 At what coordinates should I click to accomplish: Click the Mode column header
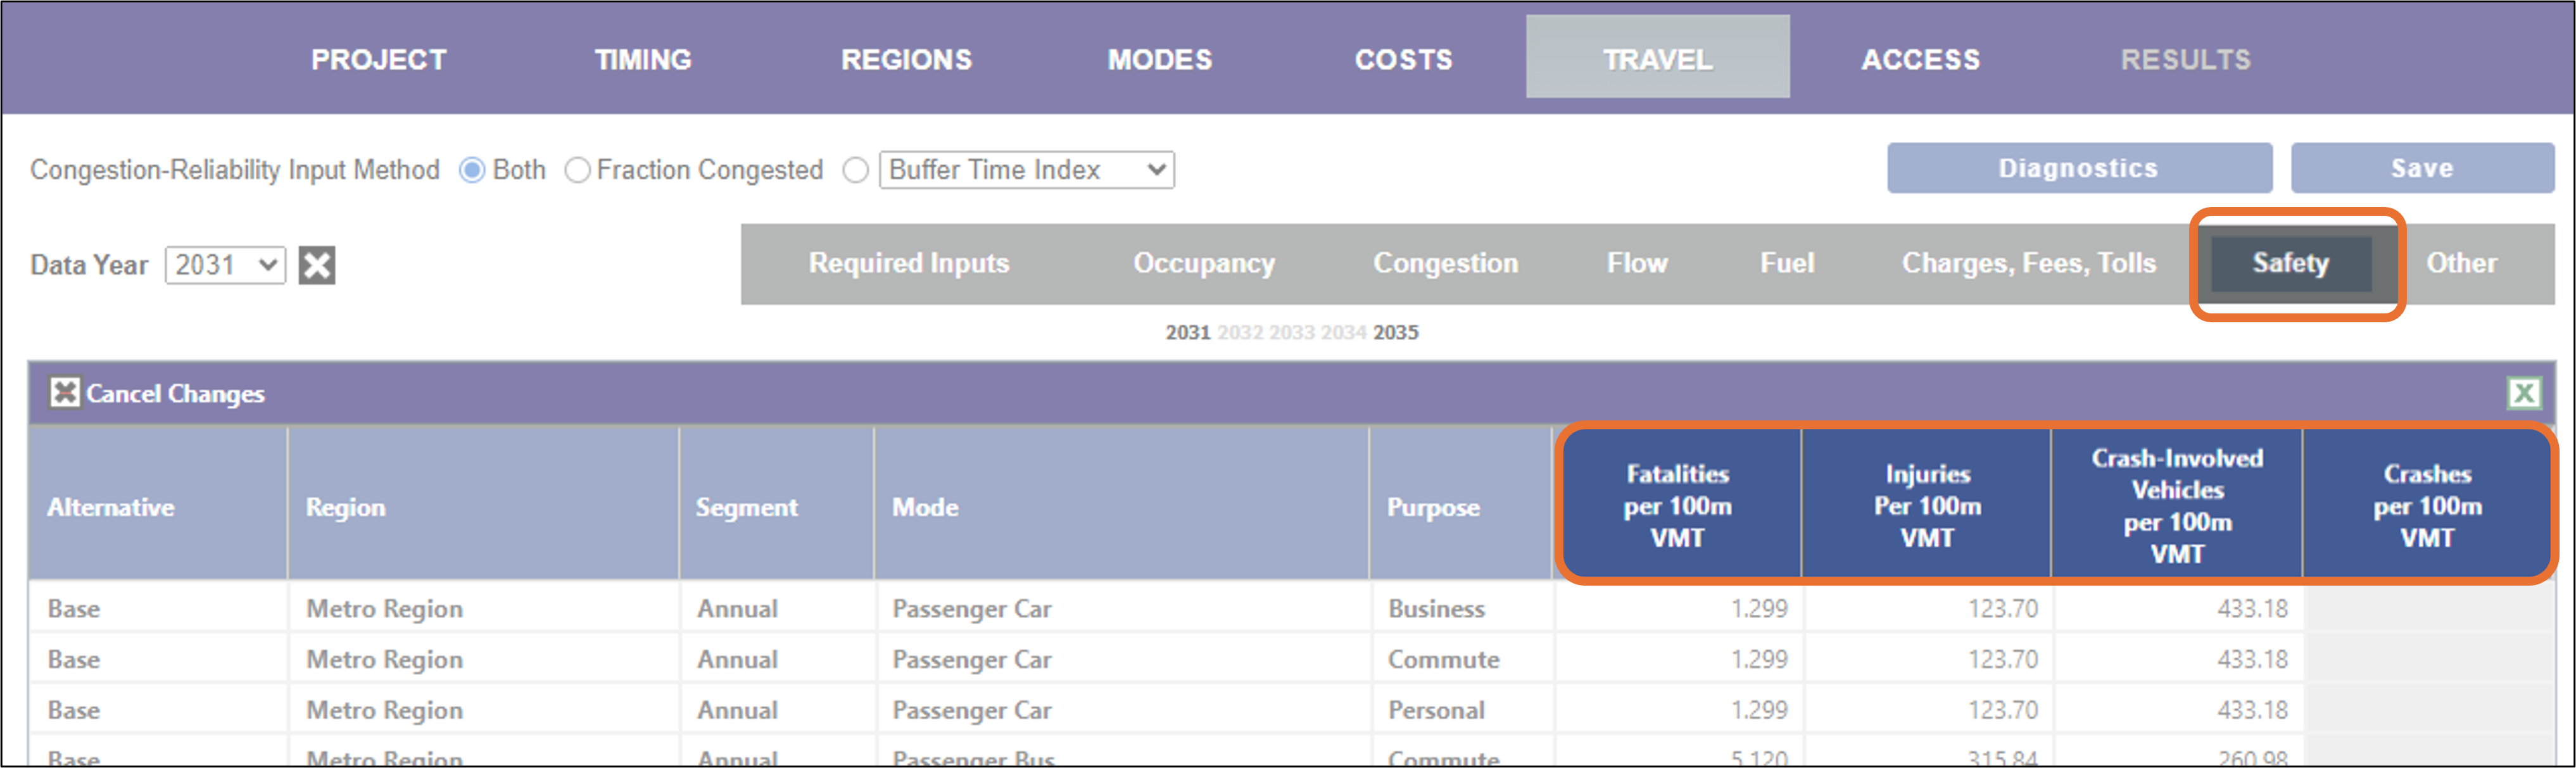(1121, 504)
